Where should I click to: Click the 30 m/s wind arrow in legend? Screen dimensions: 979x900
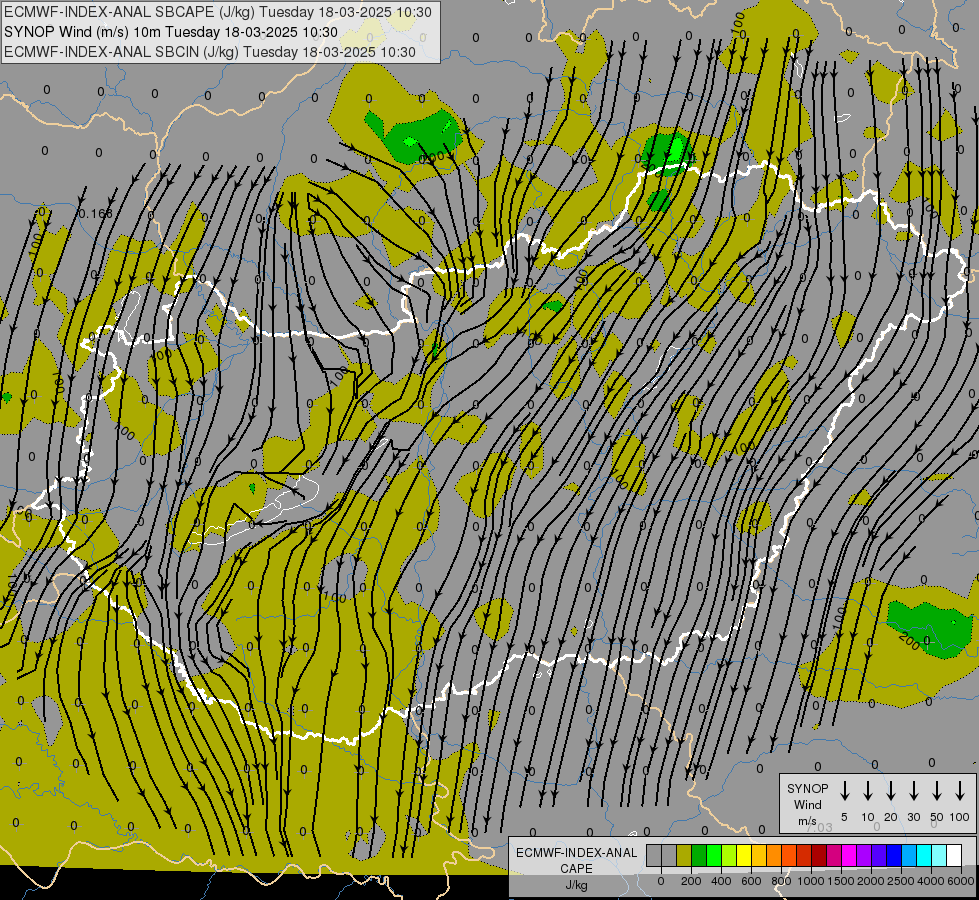[913, 790]
